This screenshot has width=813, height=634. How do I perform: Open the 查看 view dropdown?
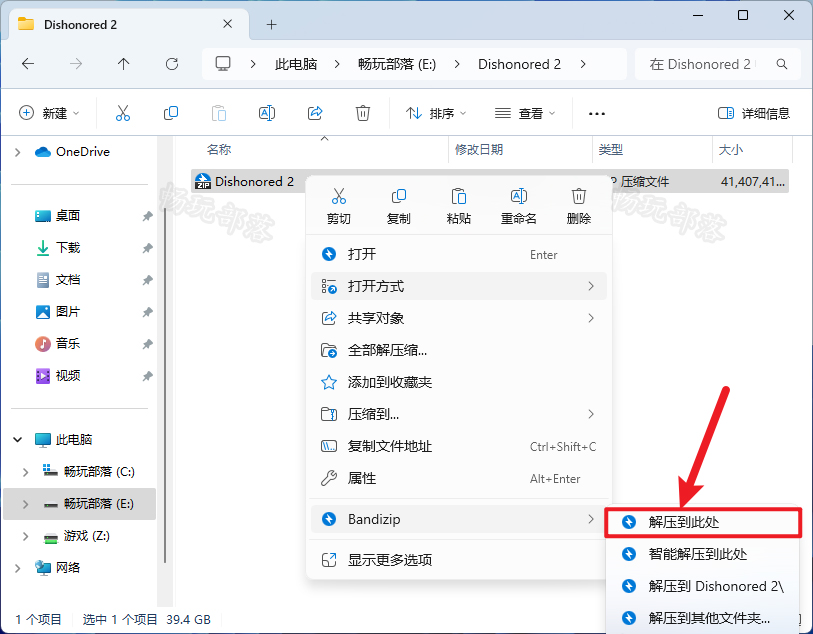pyautogui.click(x=525, y=113)
